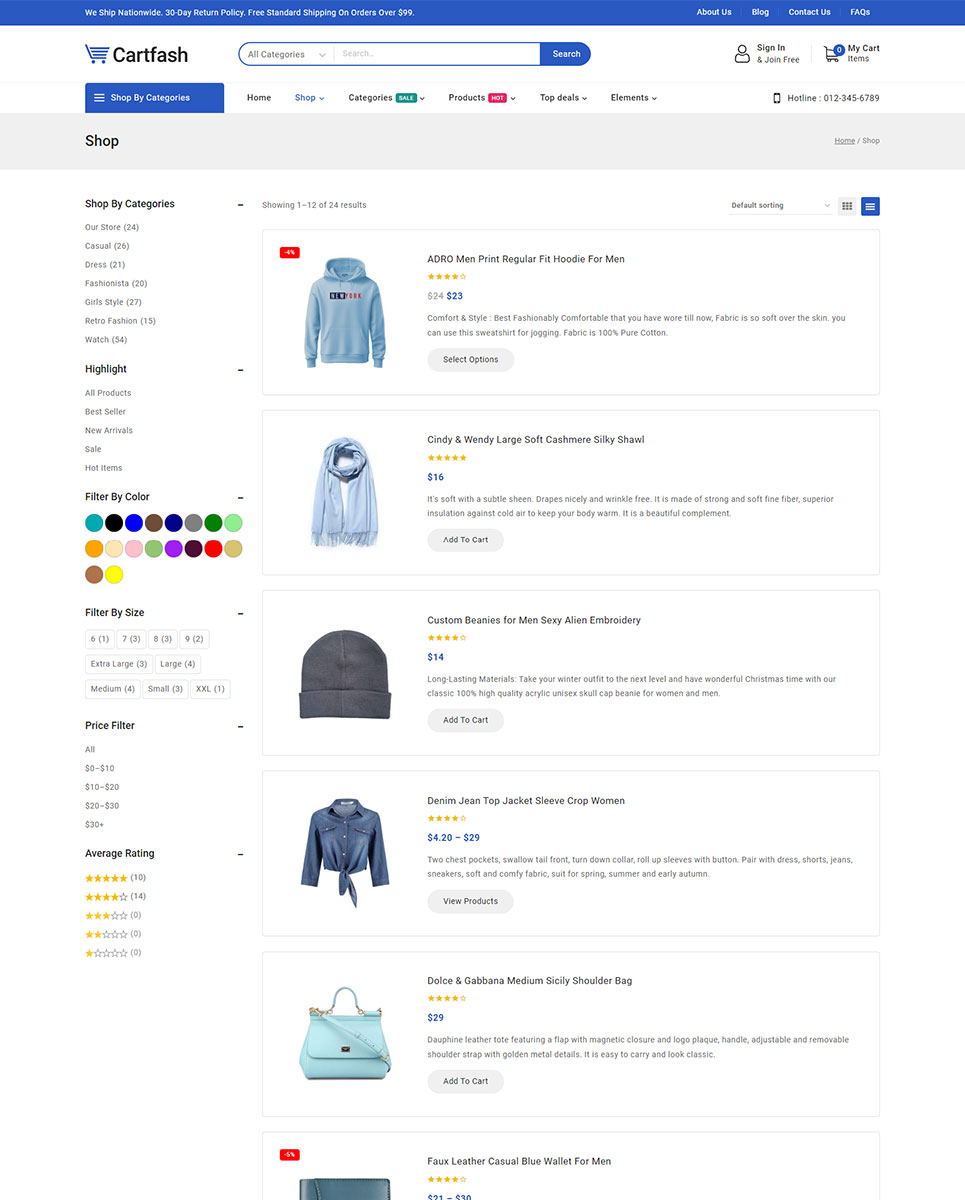Switch to grid view layout
Image resolution: width=965 pixels, height=1200 pixels.
[x=847, y=206]
